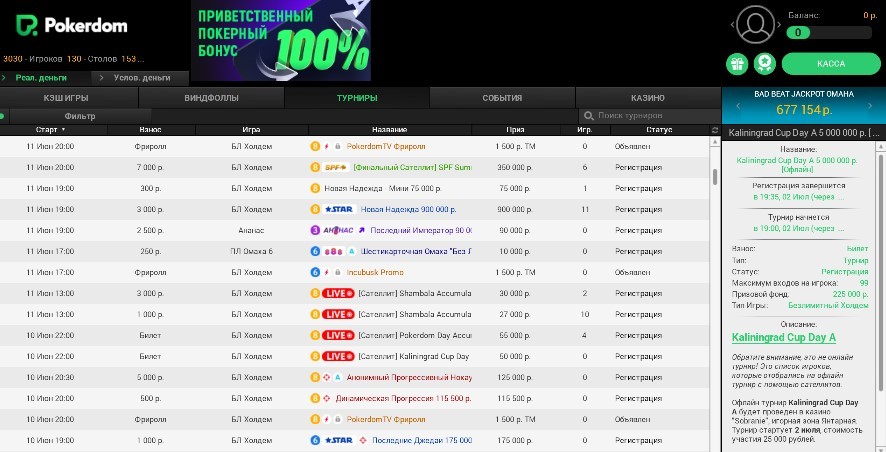The height and width of the screenshot is (452, 886).
Task: Toggle the green filter indicator
Action: click(x=2, y=116)
